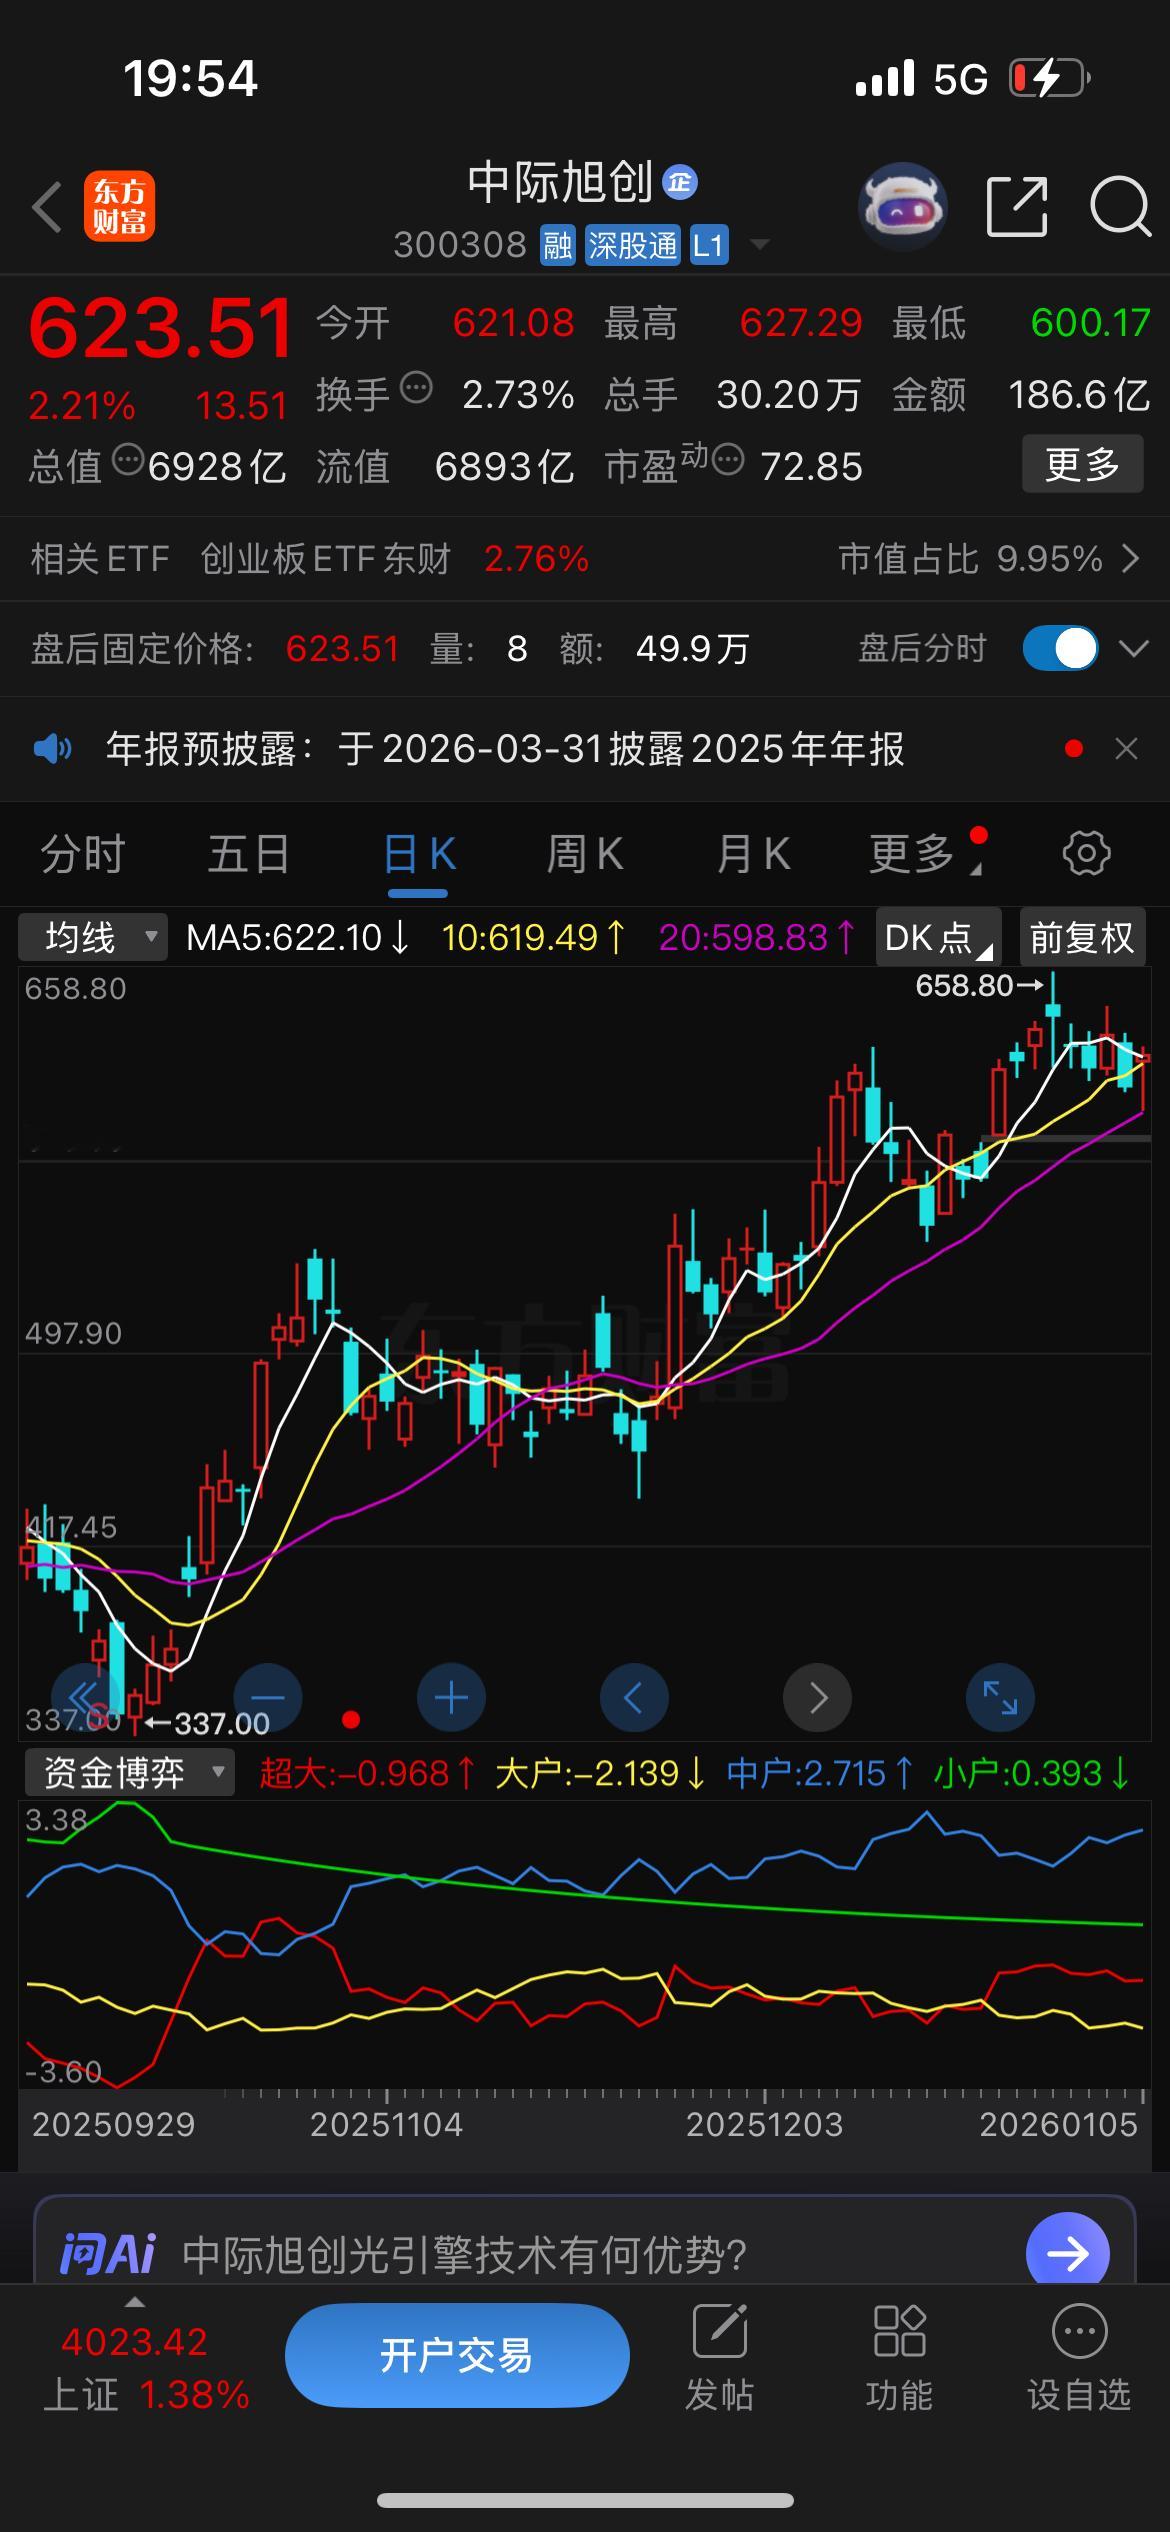Switch to 月K chart tab
This screenshot has width=1170, height=2532.
click(753, 854)
